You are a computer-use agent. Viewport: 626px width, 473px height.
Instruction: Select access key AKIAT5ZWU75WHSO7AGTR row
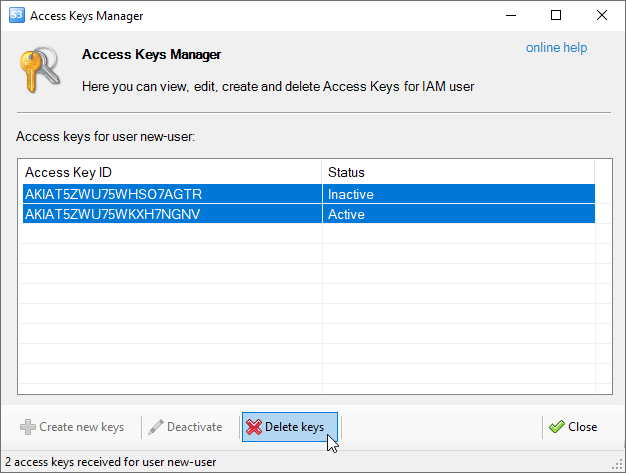coord(309,194)
